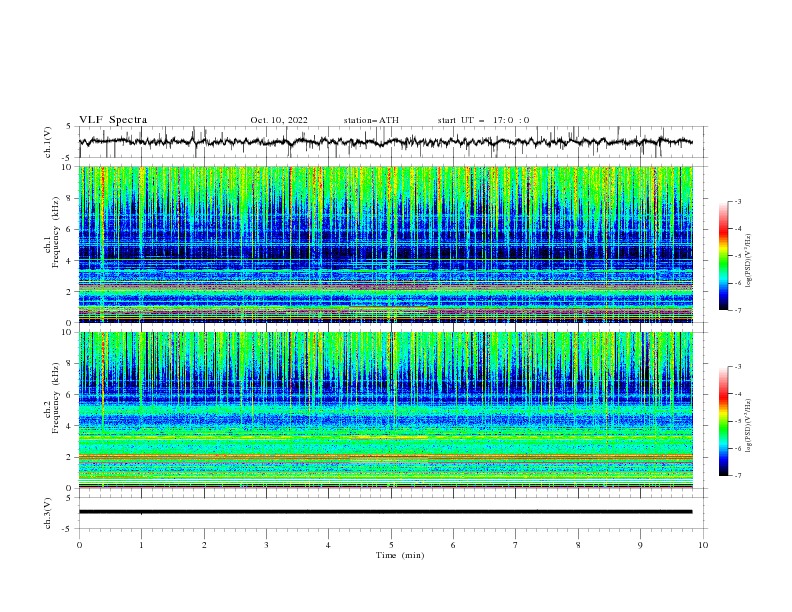This screenshot has height=612, width=792.
Task: Click the ch.1 waveform trace panel
Action: click(393, 142)
